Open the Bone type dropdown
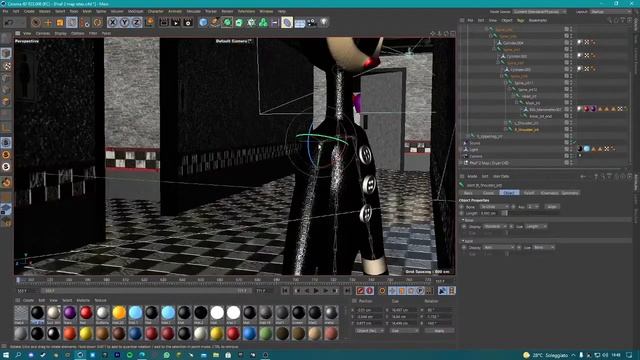The height and width of the screenshot is (360, 640). click(494, 207)
